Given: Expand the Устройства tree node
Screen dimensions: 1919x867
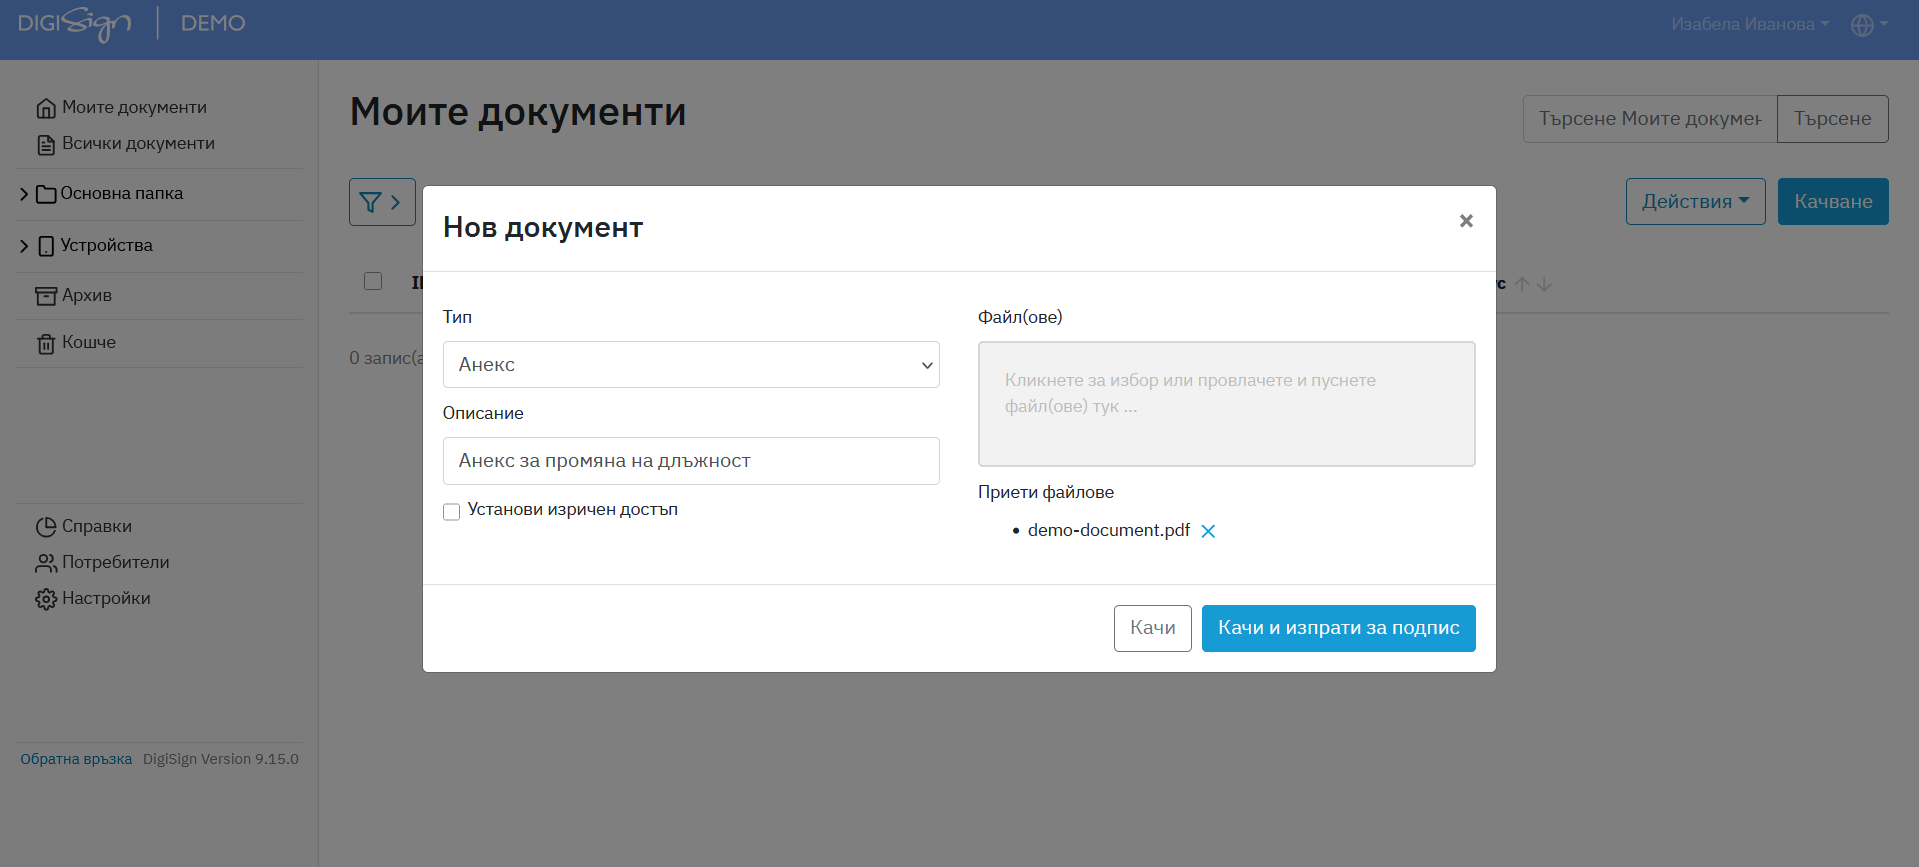Looking at the screenshot, I should (24, 246).
